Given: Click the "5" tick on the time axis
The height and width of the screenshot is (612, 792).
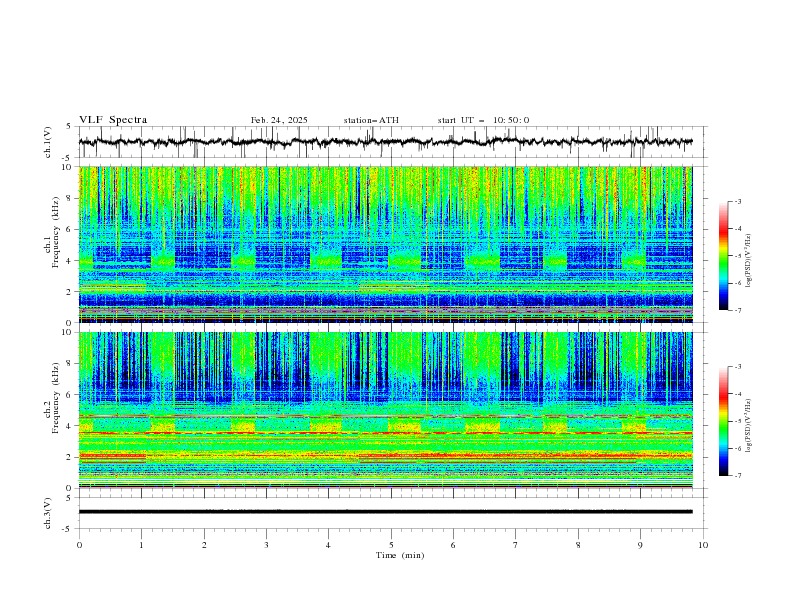Looking at the screenshot, I should 391,545.
